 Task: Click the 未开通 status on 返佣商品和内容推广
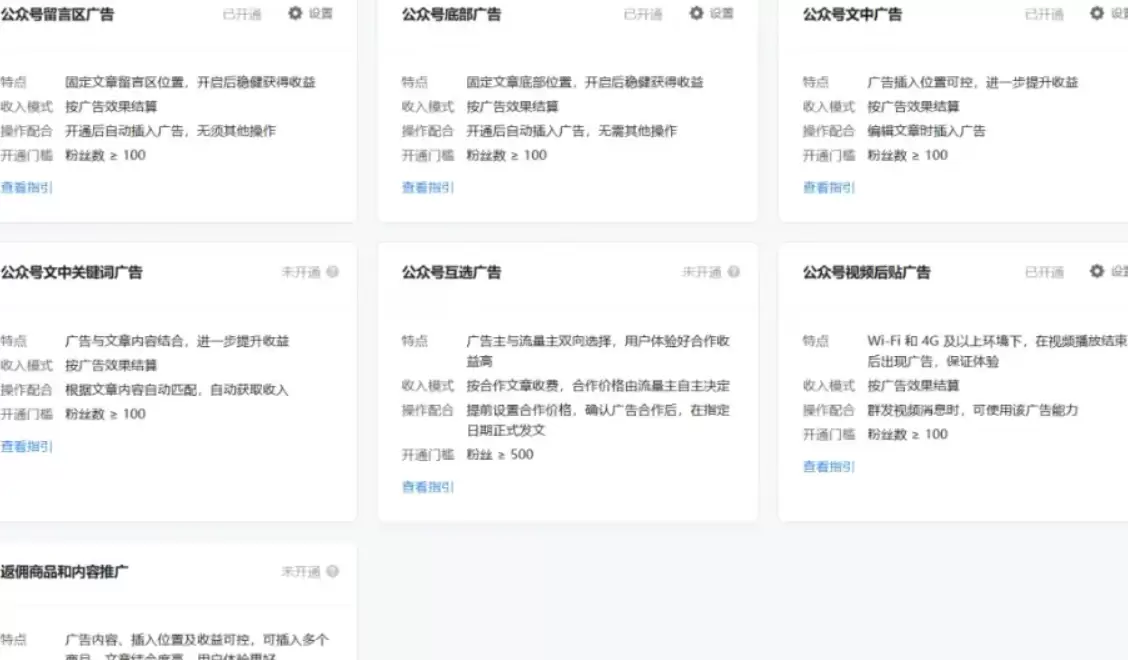[300, 571]
